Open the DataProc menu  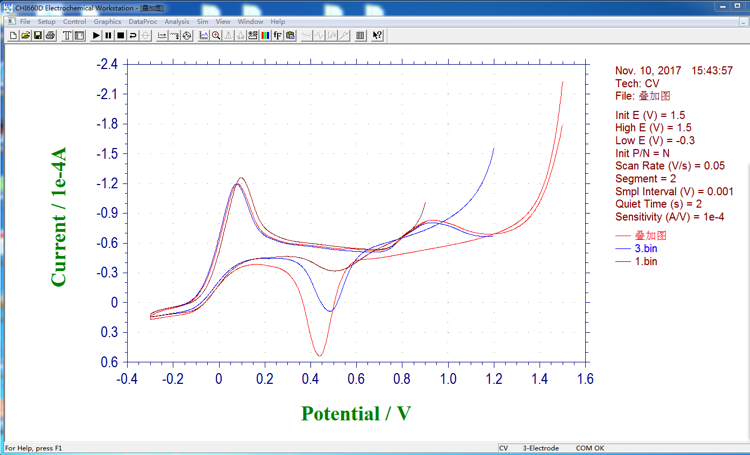[143, 22]
